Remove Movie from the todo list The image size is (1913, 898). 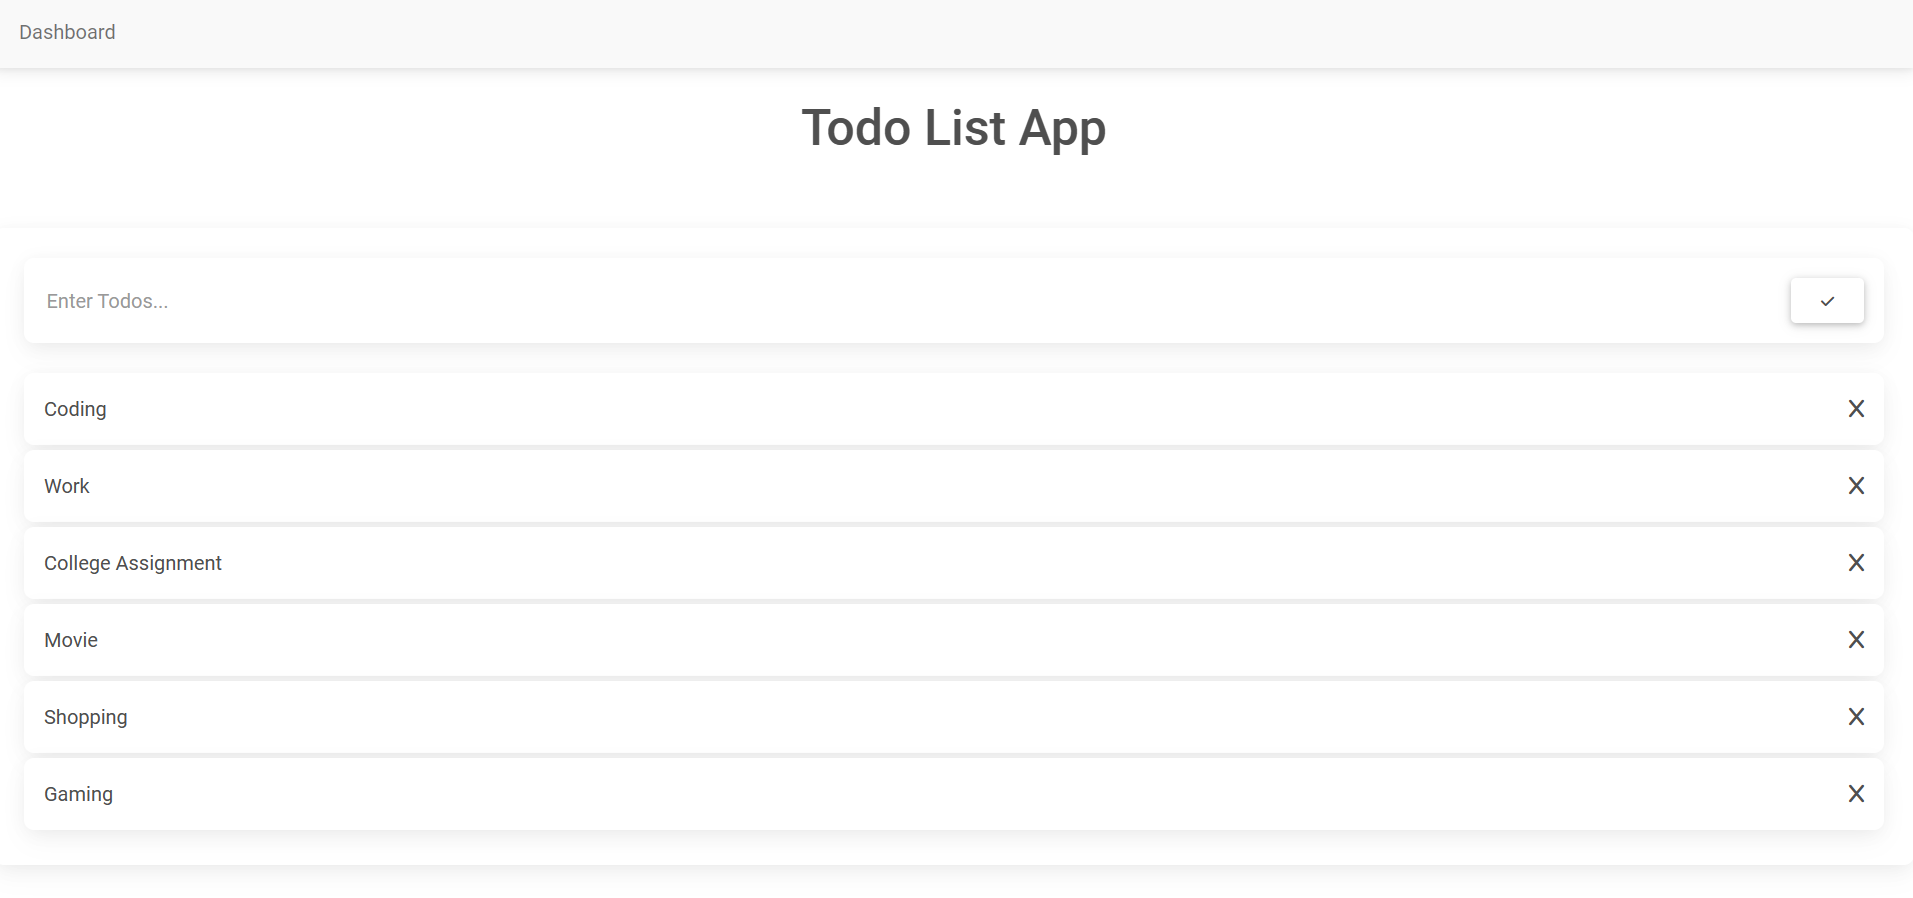pos(1856,640)
